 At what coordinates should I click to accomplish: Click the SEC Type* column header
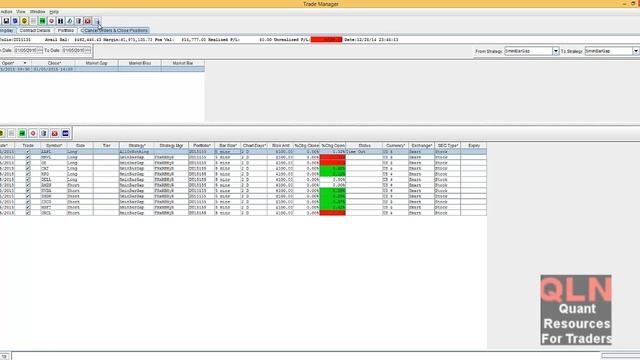pyautogui.click(x=447, y=146)
